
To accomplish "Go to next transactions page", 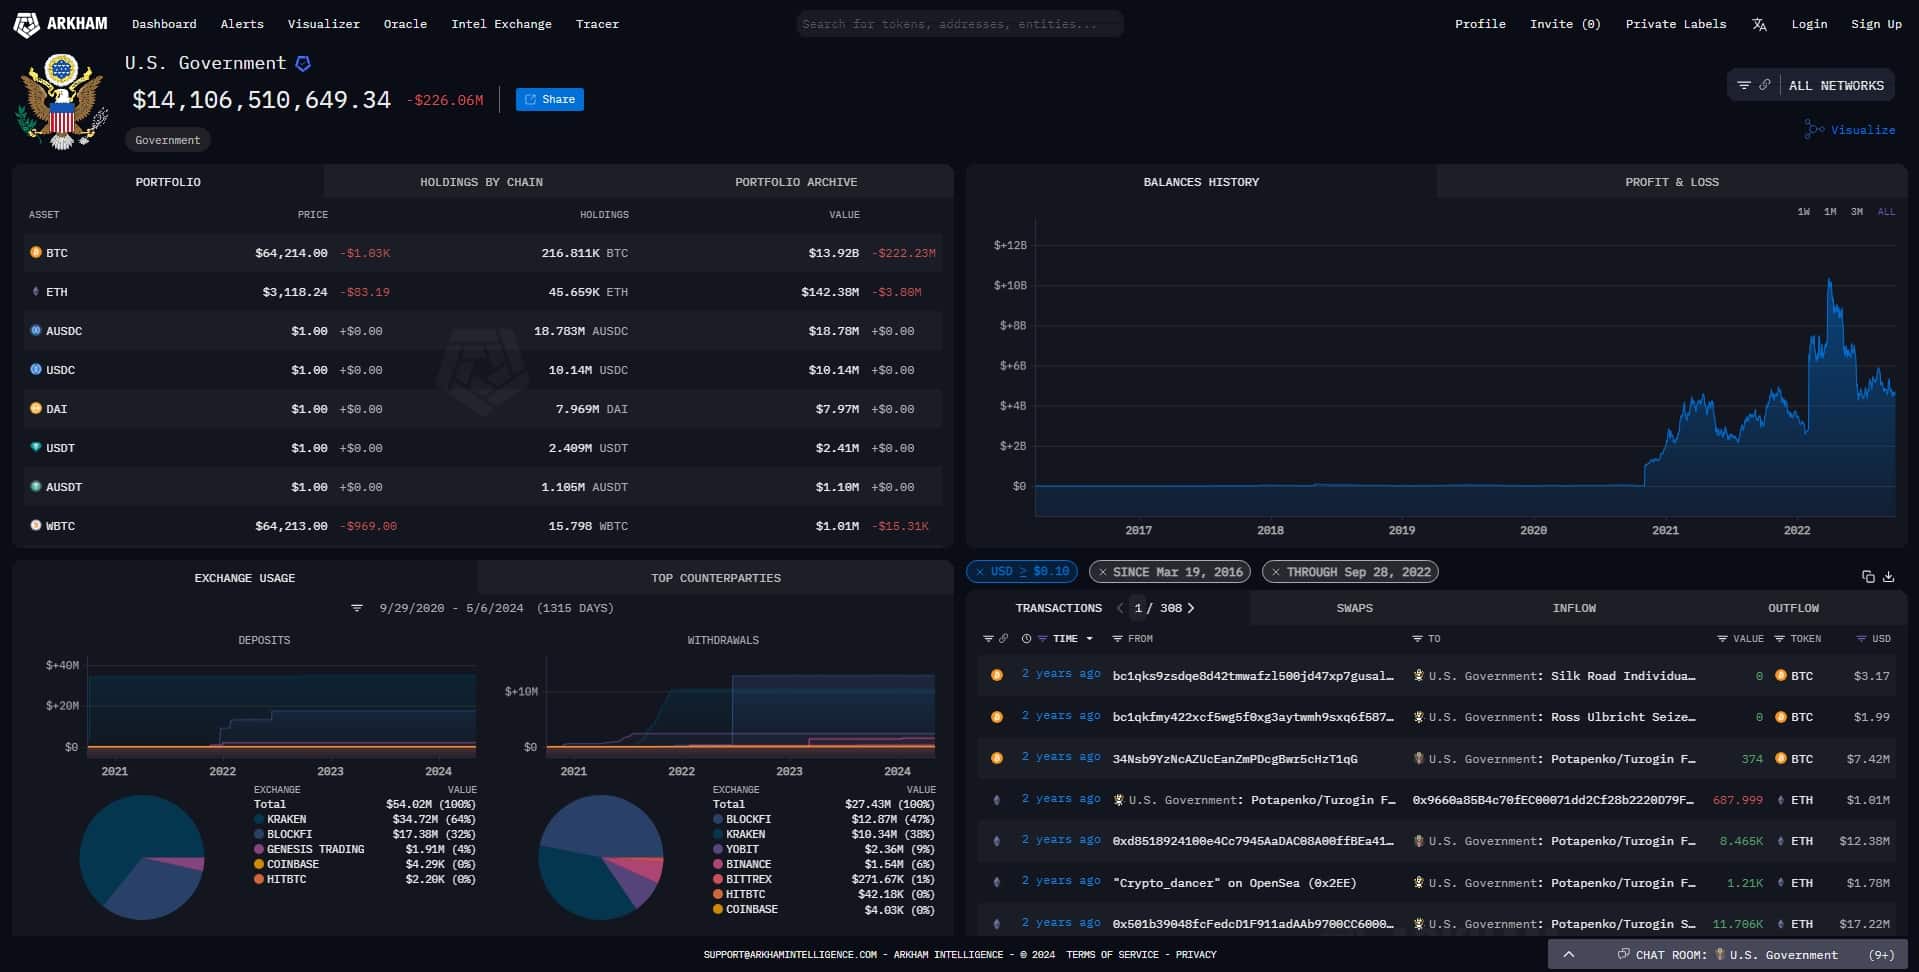I will pos(1191,608).
